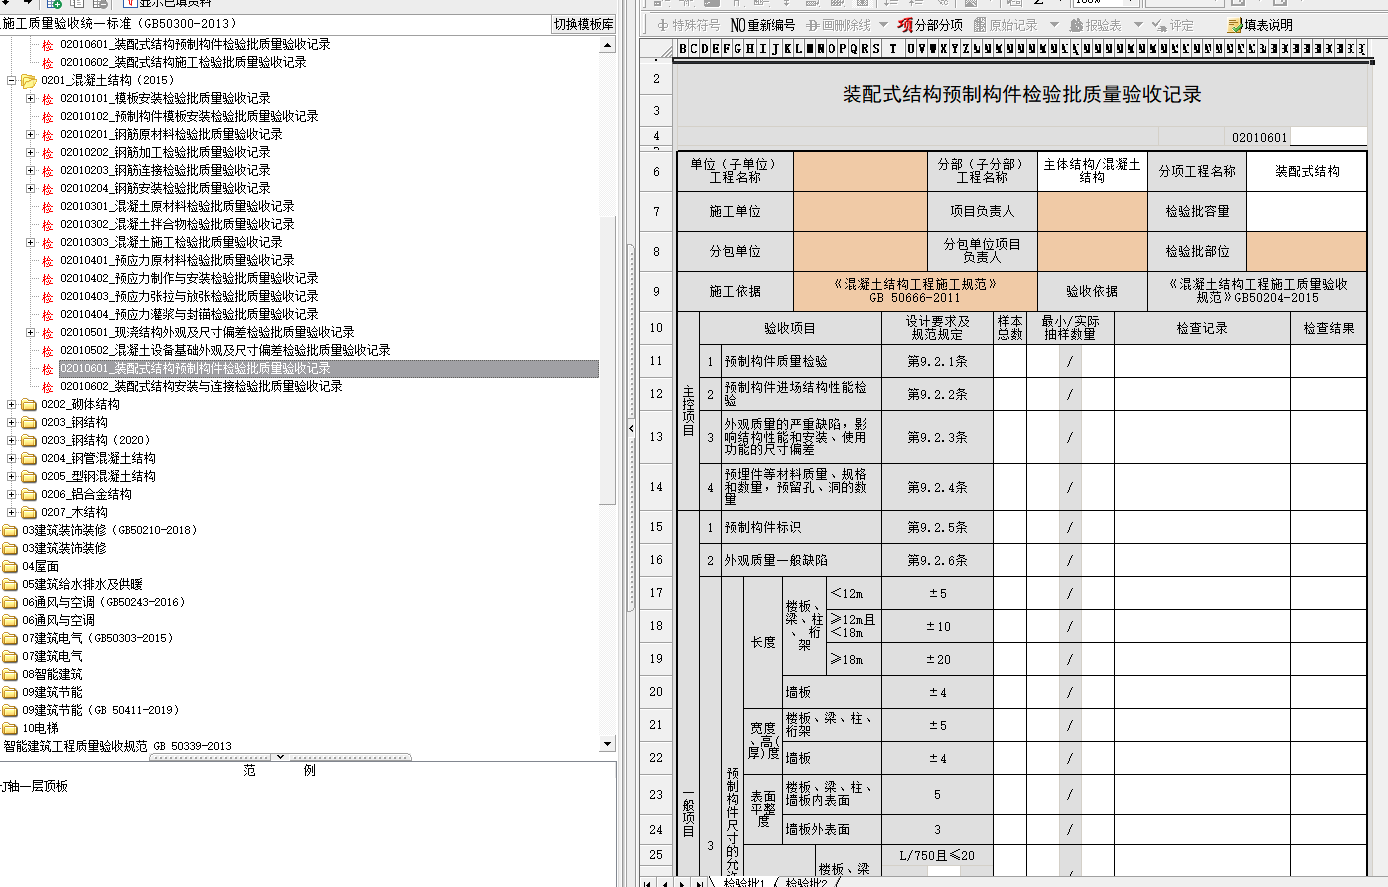Expand the 02010204_钢筋安装 tree node

point(30,188)
